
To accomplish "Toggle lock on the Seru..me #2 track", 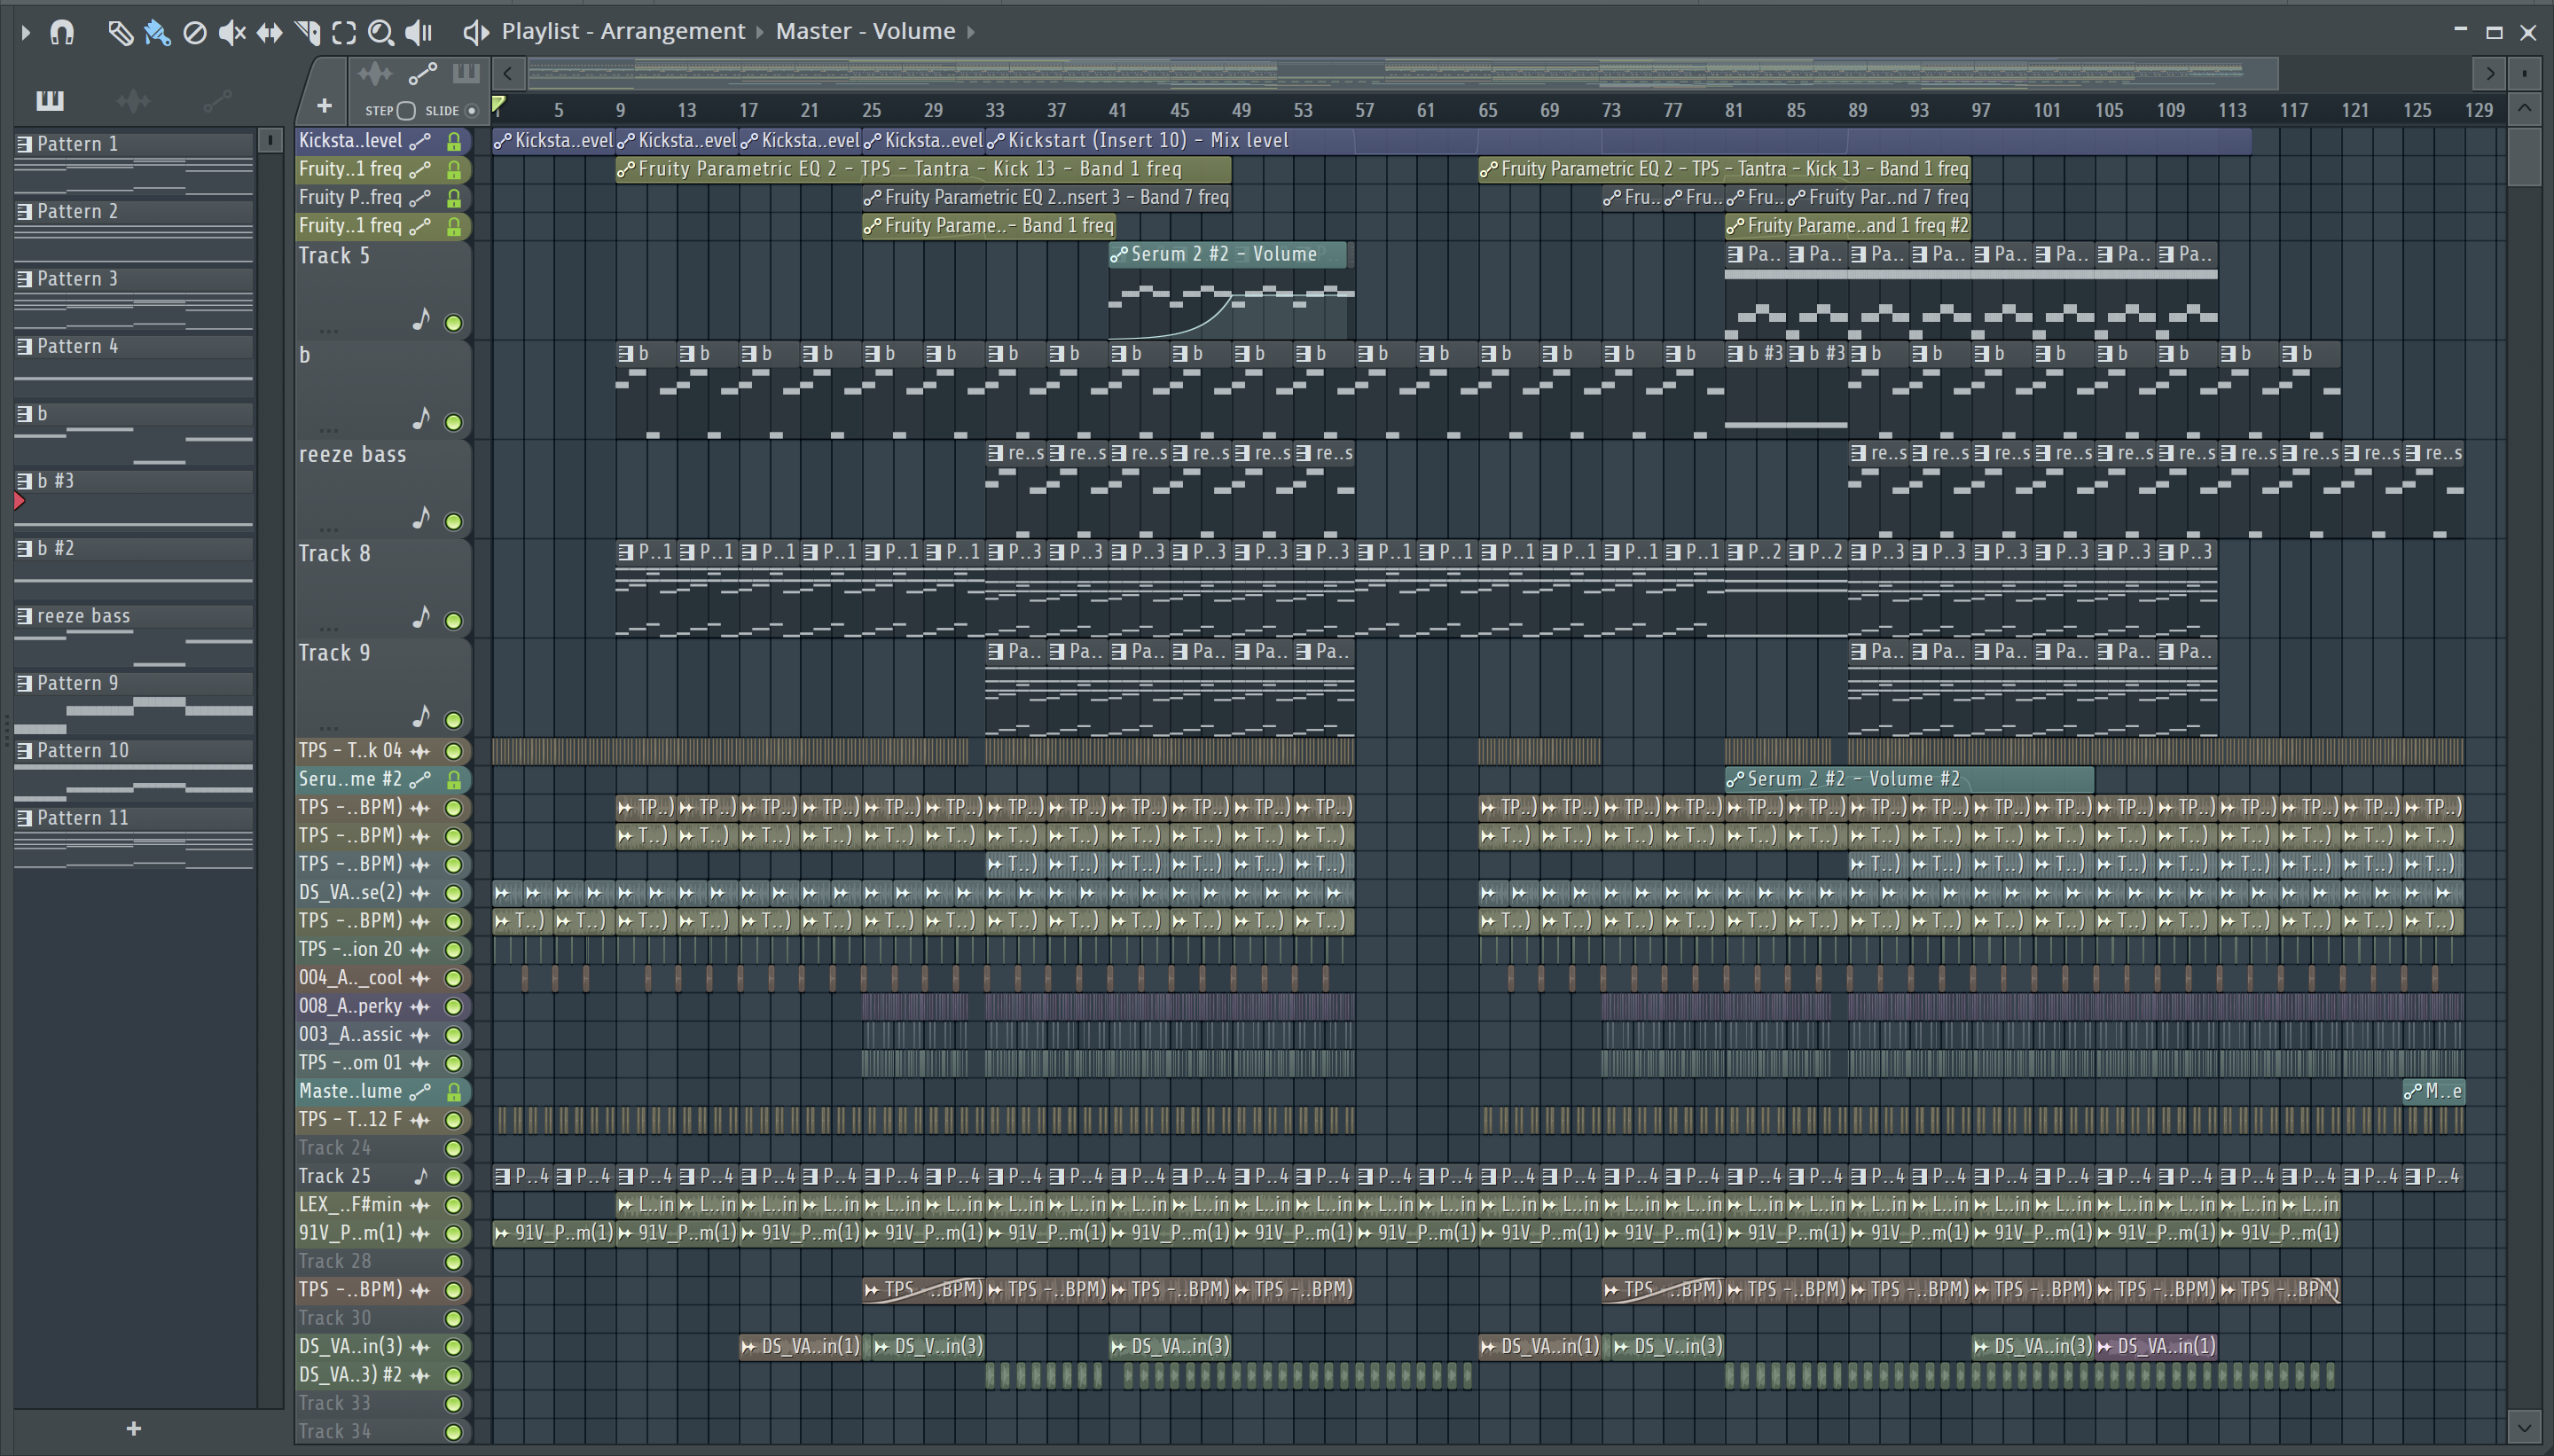I will tap(454, 779).
